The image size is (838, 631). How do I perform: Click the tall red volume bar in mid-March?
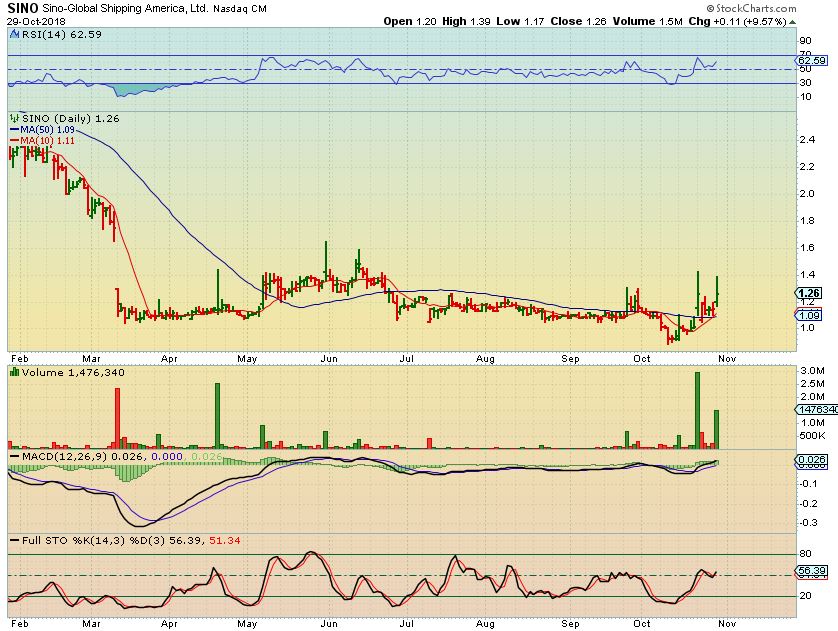point(118,418)
